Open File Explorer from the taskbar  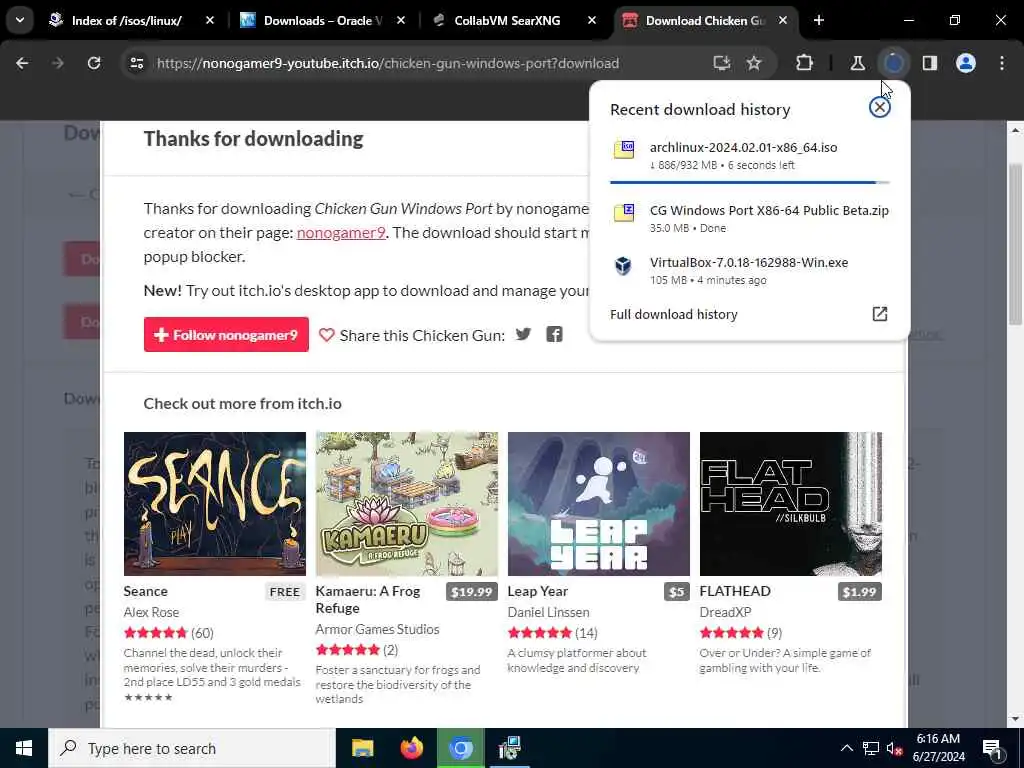tap(362, 748)
